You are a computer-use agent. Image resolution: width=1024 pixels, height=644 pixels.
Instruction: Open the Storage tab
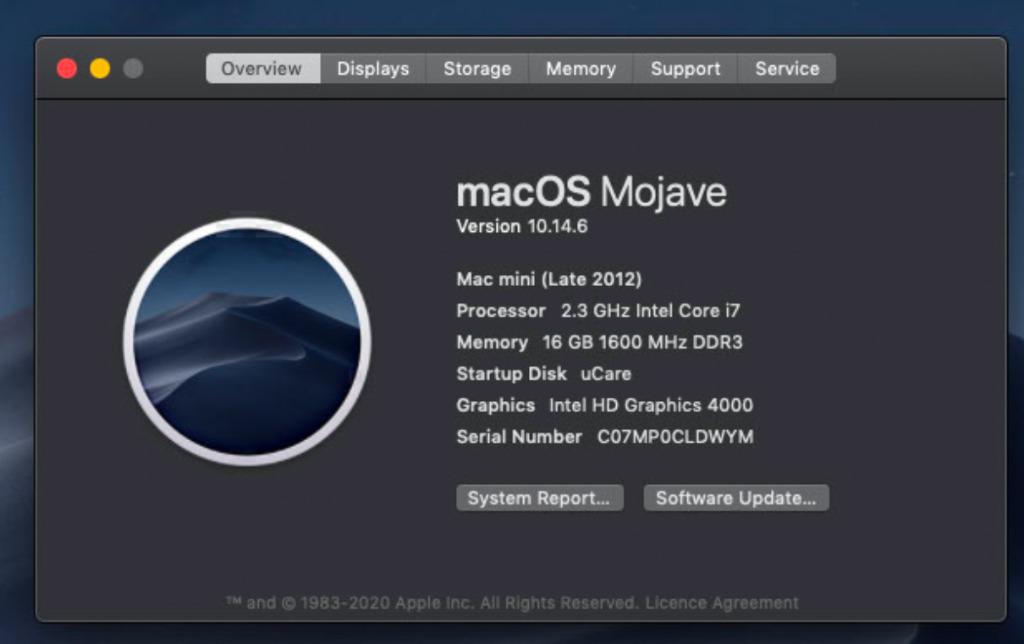(x=477, y=69)
